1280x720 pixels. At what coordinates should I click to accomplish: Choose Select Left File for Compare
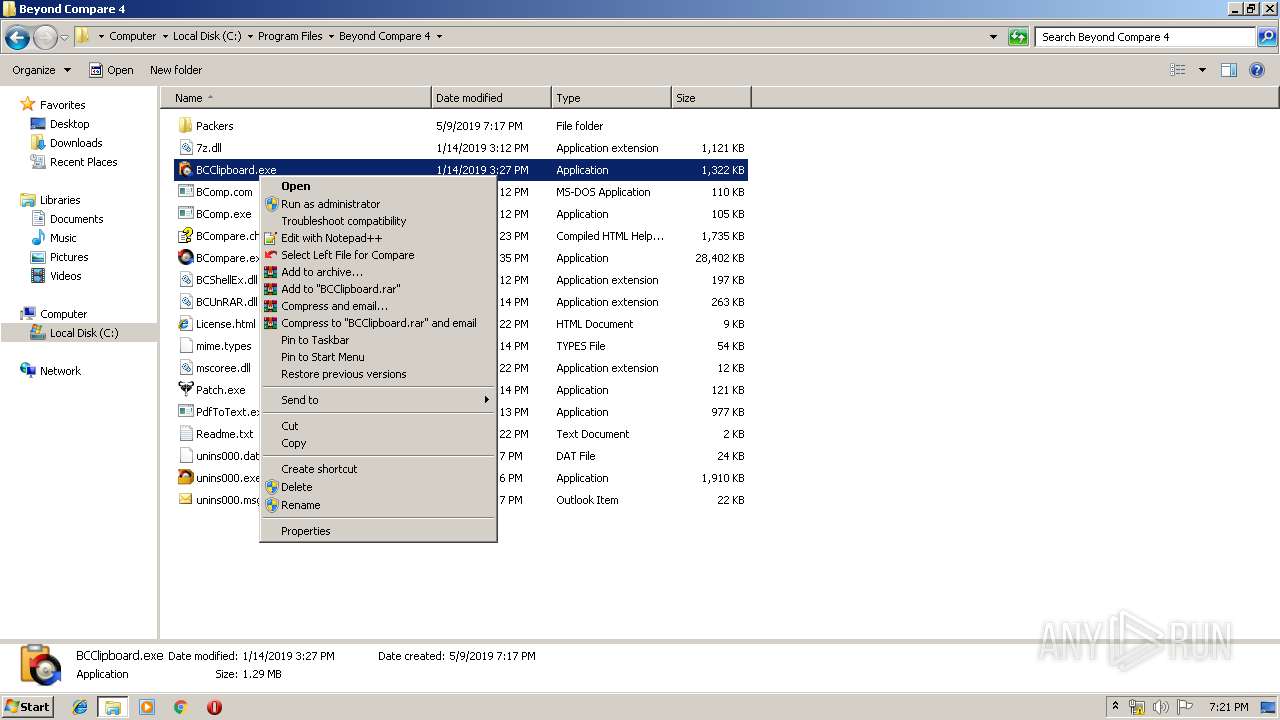(378, 255)
